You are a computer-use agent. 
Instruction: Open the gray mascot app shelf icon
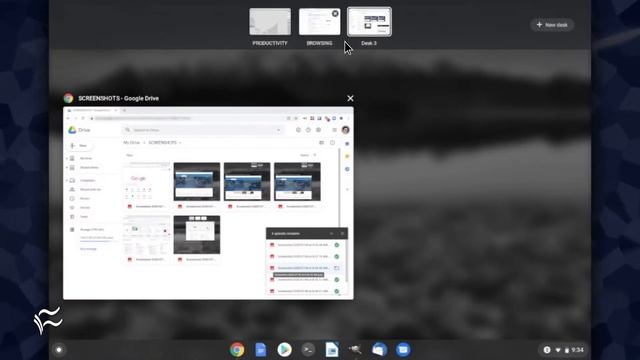pos(355,350)
